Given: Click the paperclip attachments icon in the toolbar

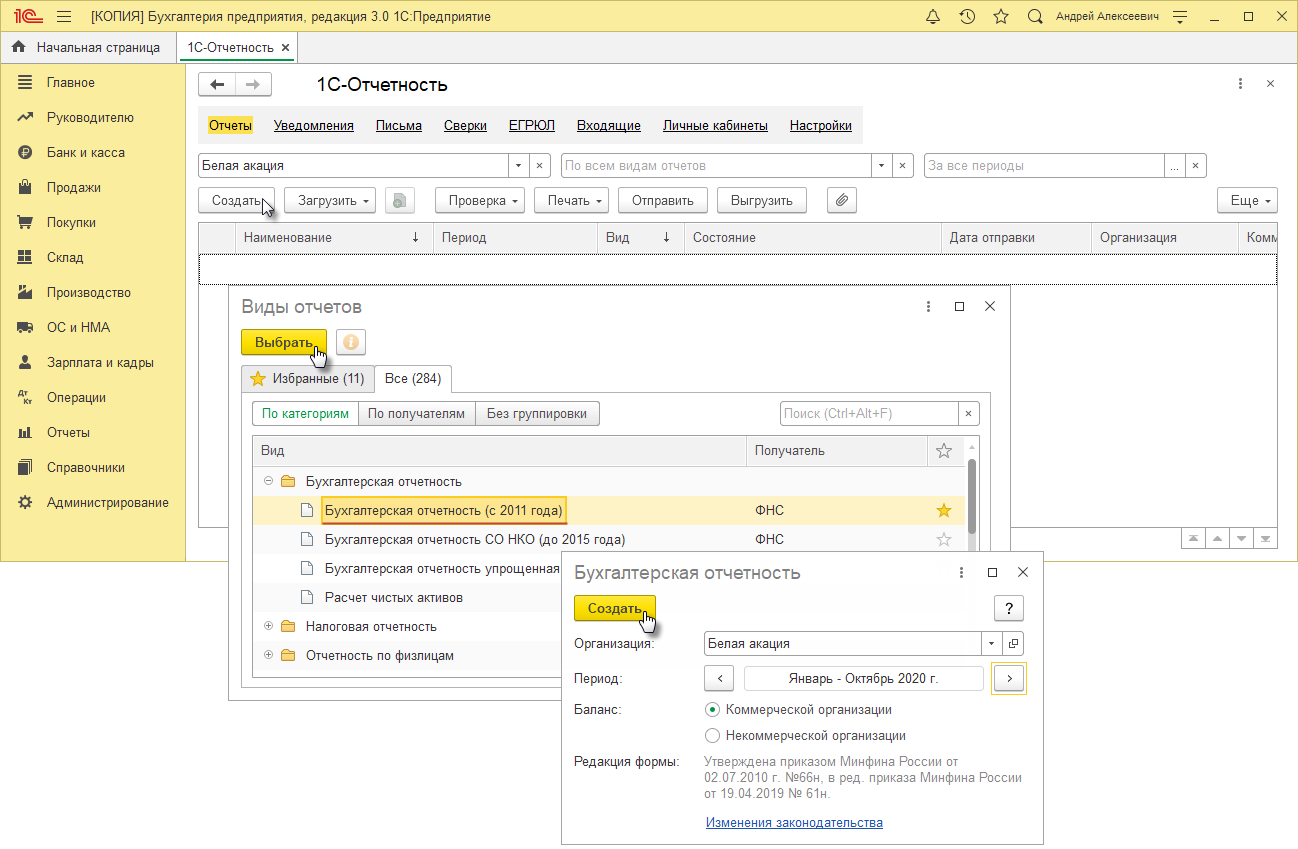Looking at the screenshot, I should 842,200.
